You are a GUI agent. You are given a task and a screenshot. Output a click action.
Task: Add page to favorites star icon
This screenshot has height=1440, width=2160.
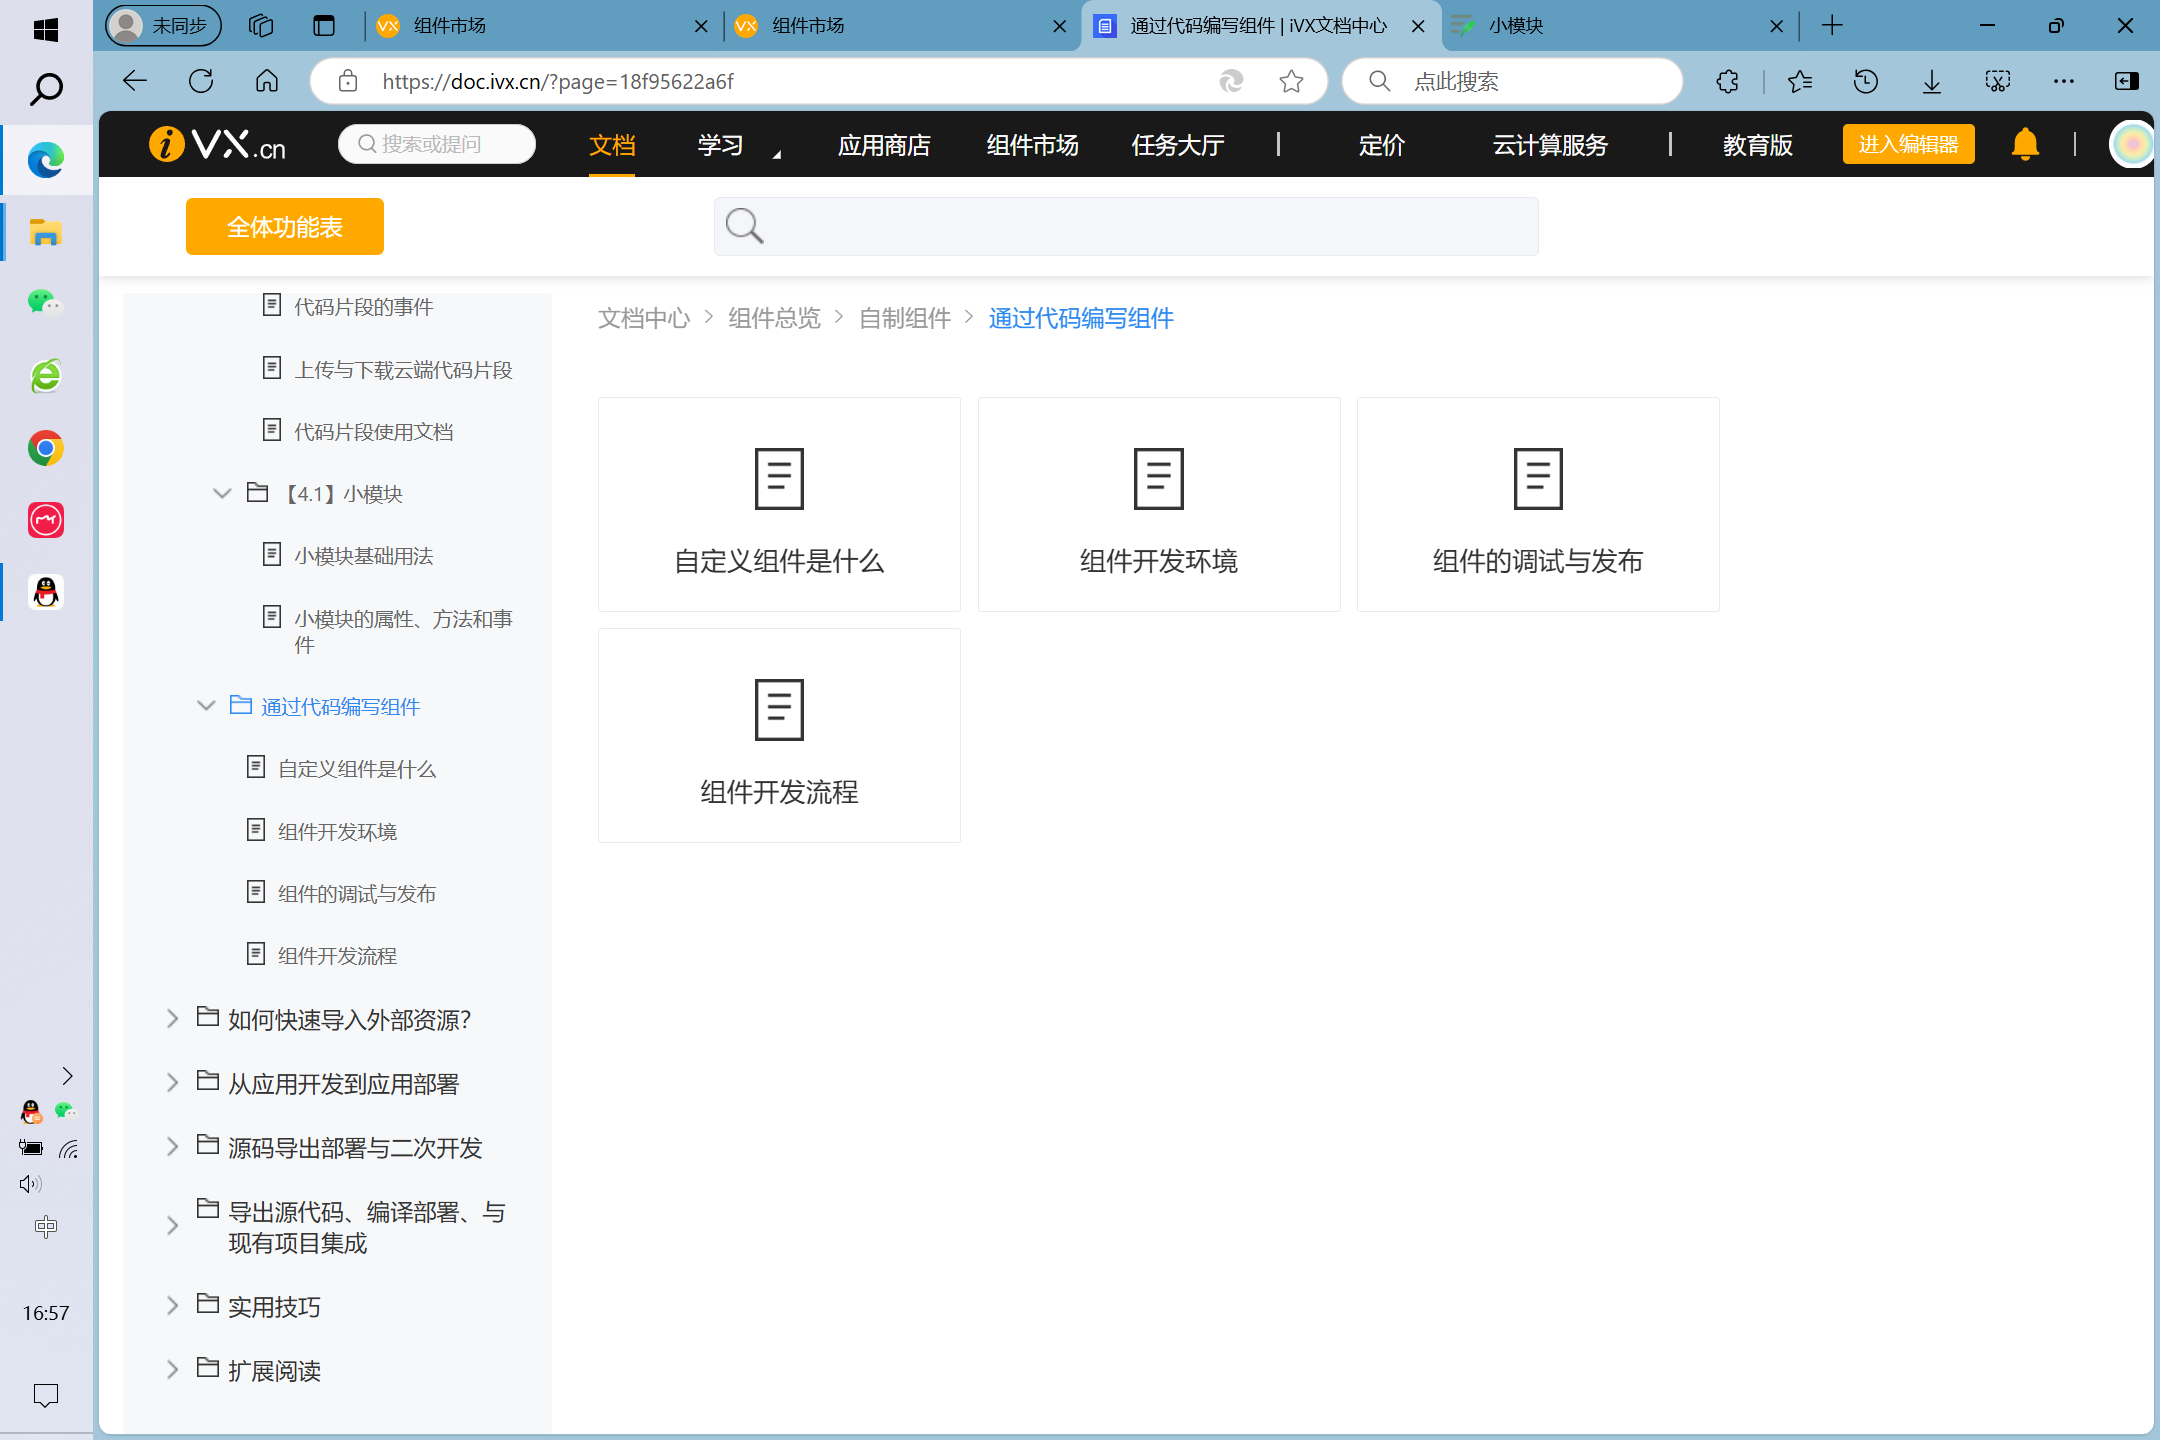click(1291, 81)
